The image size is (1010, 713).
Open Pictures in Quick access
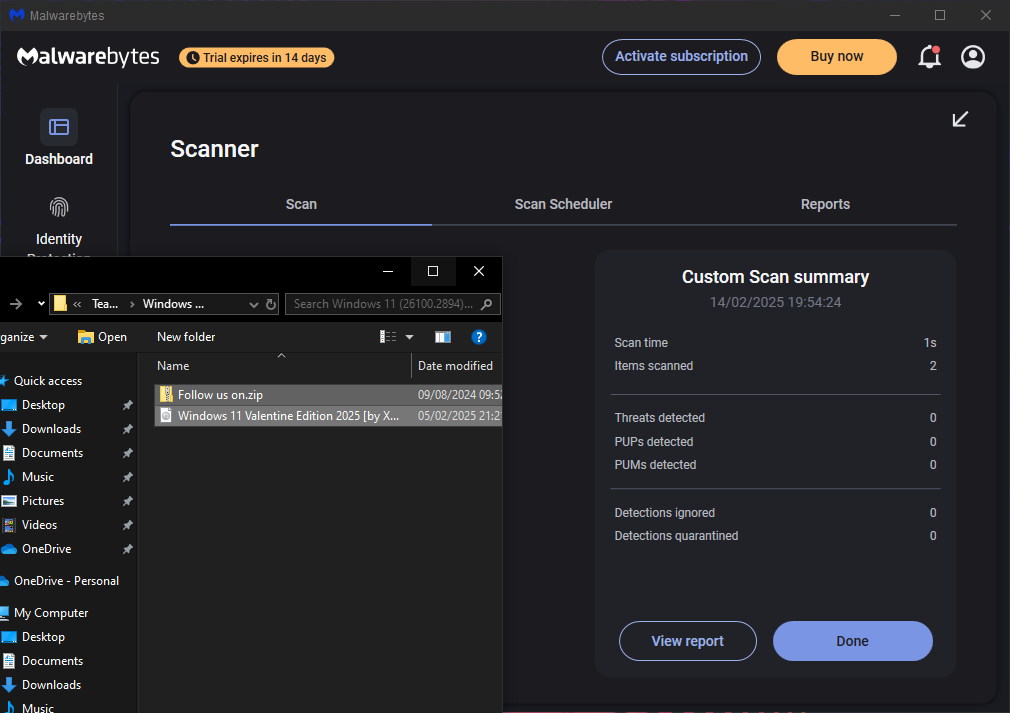coord(43,500)
